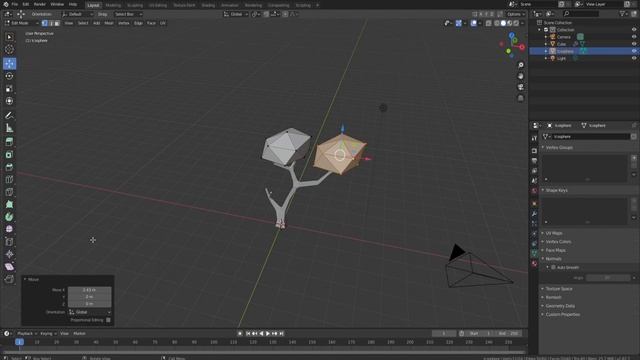Toggle X-ray display in viewport header
Viewport: 640px width, 360px height.
pyautogui.click(x=489, y=23)
